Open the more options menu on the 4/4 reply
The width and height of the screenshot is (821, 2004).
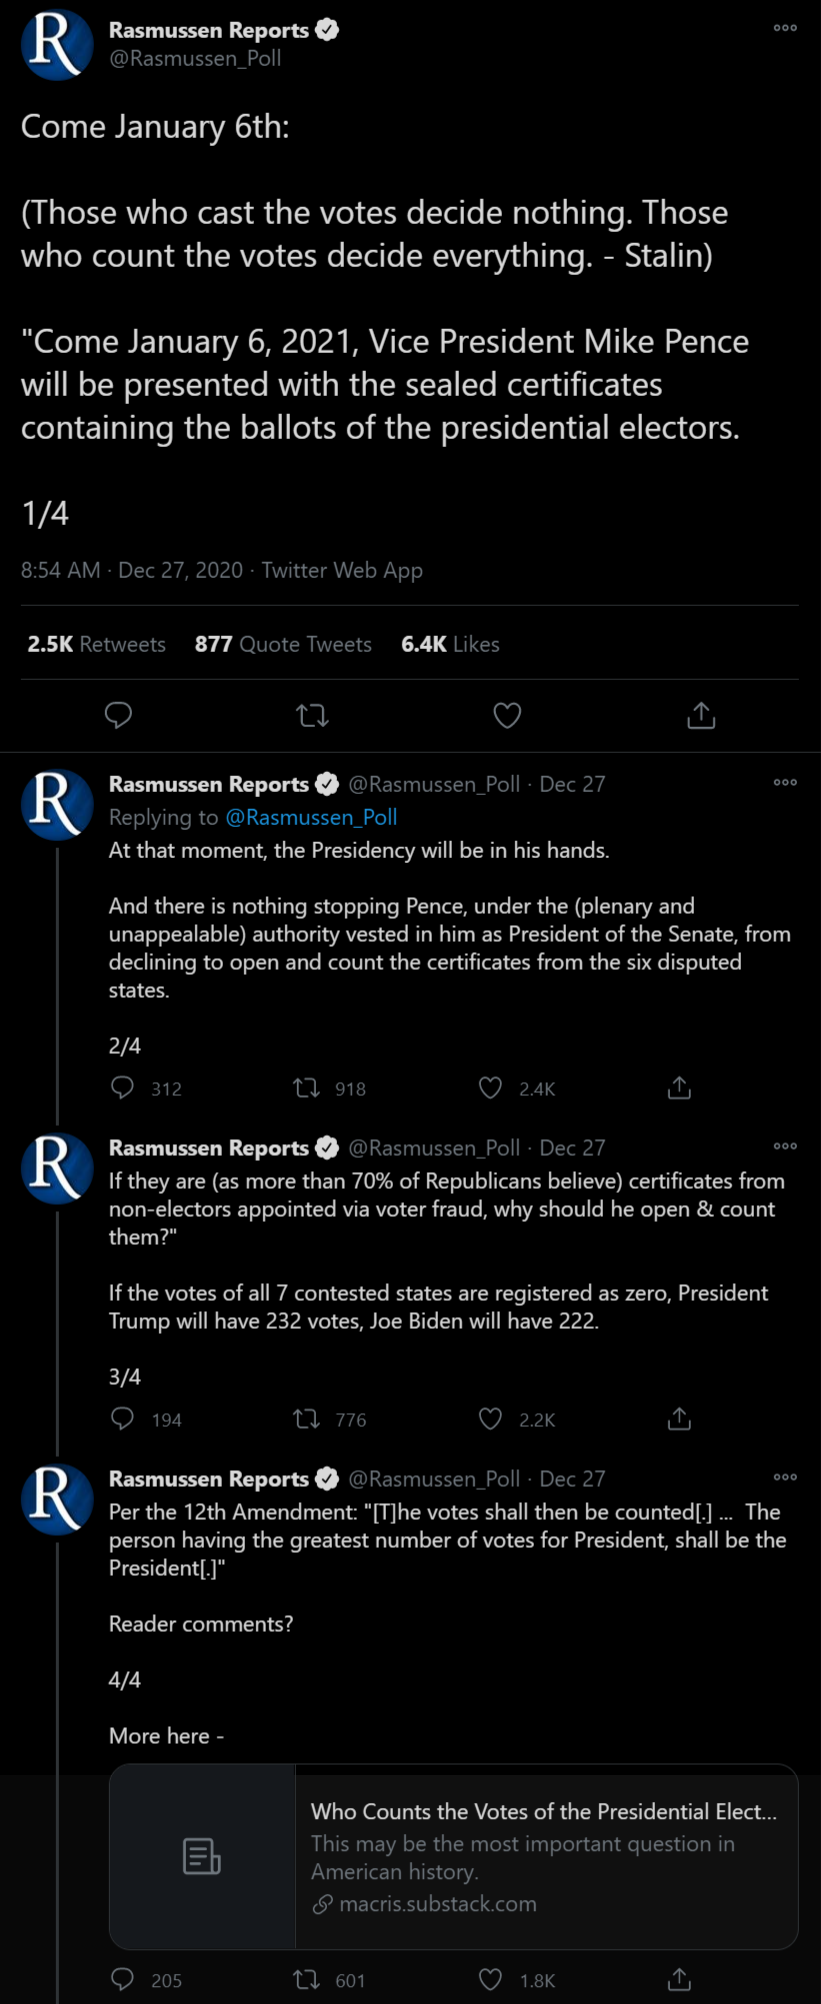(x=786, y=1477)
